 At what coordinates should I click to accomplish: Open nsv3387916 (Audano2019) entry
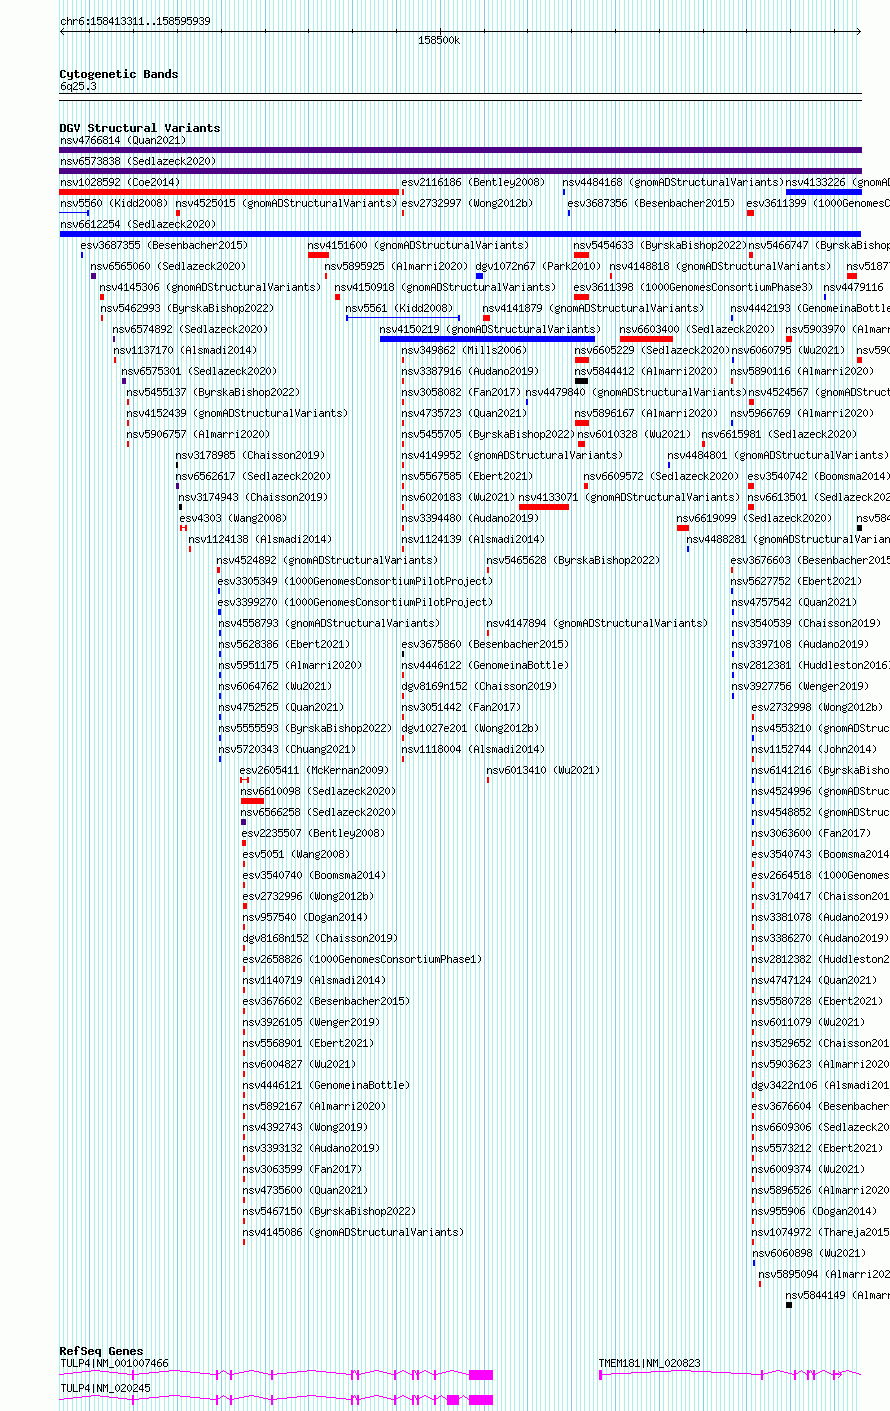pos(470,371)
